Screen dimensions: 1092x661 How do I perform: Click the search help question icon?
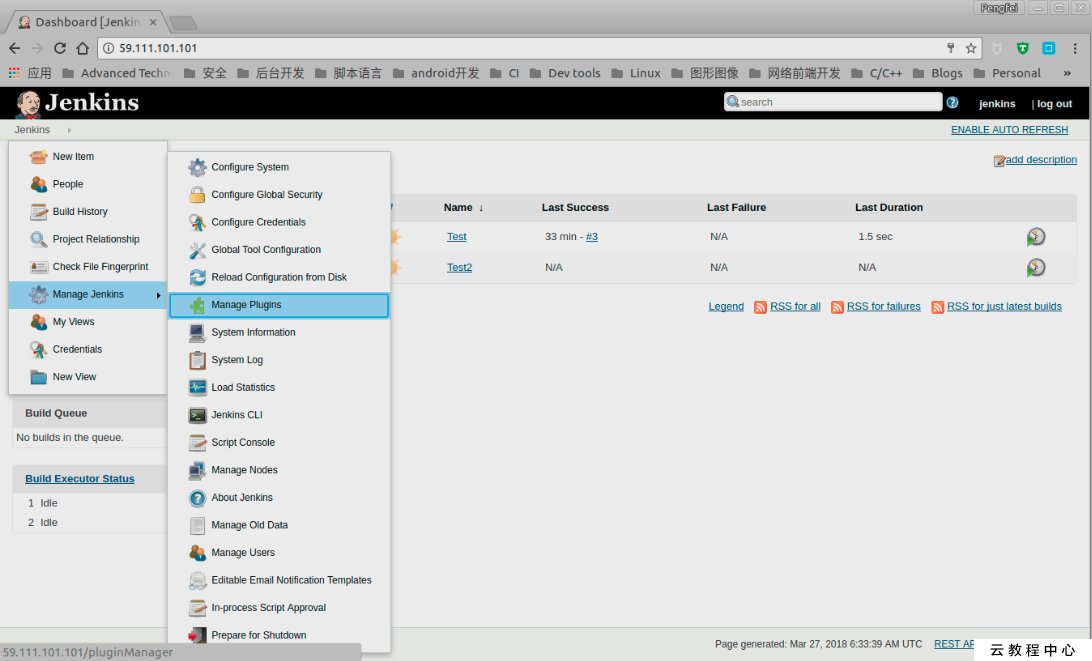pos(952,102)
